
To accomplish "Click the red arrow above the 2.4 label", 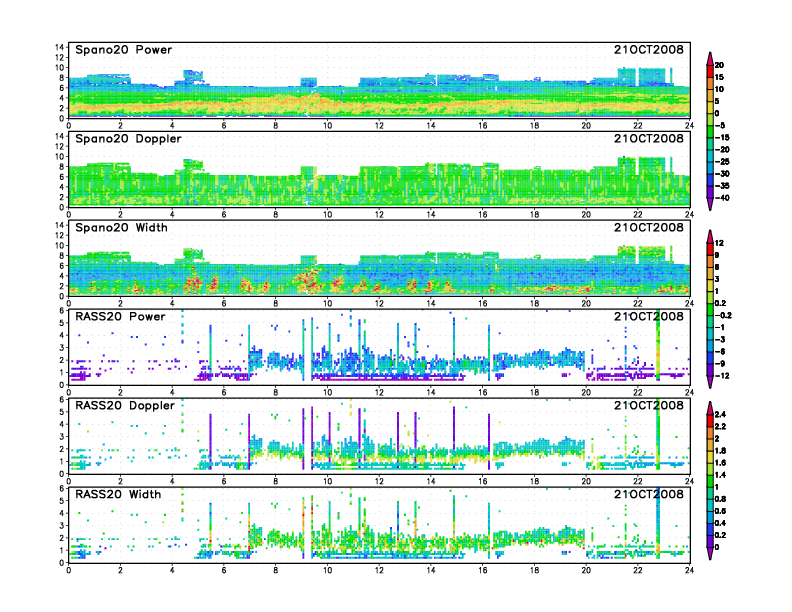I will 709,406.
